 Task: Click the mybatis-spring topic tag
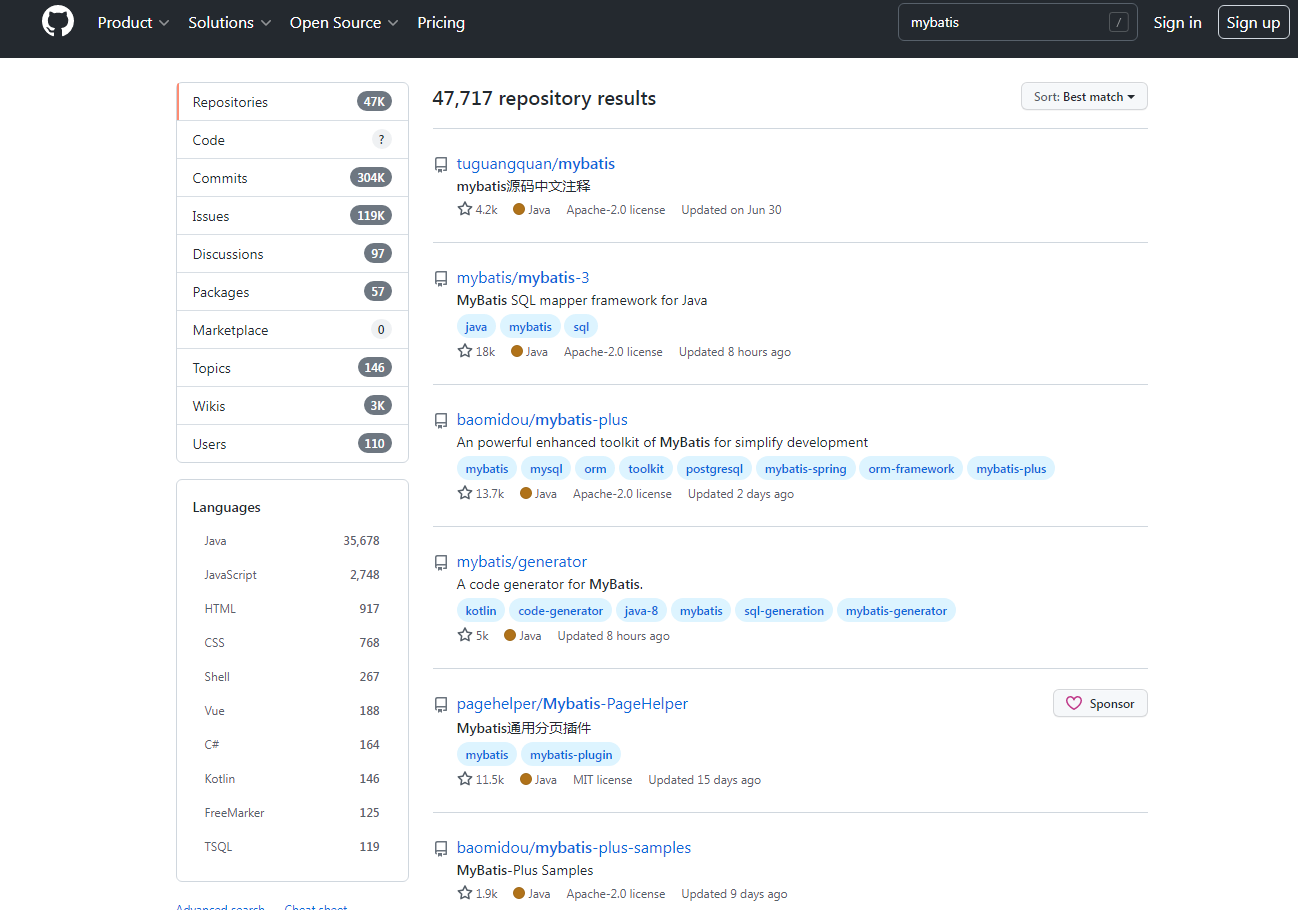click(x=805, y=469)
